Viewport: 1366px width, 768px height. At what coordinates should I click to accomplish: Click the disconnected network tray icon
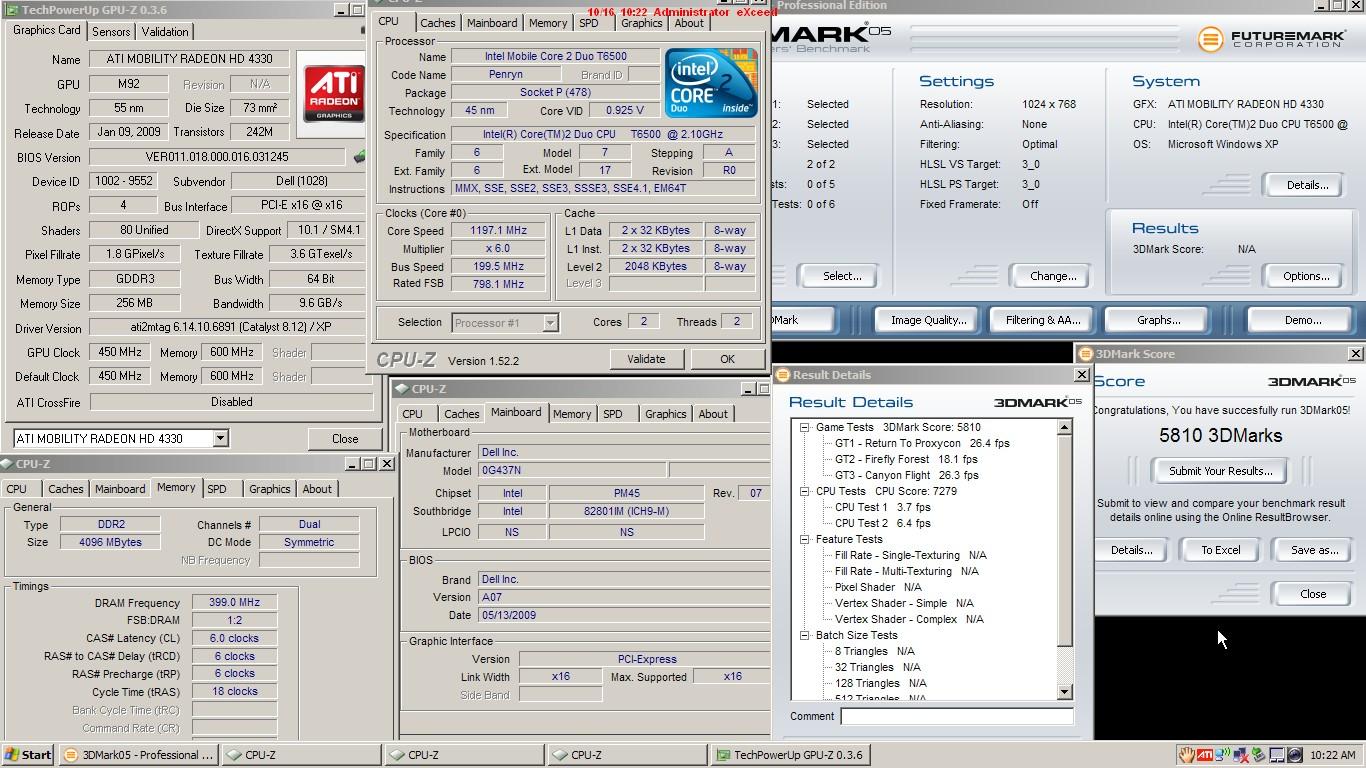click(x=1241, y=755)
